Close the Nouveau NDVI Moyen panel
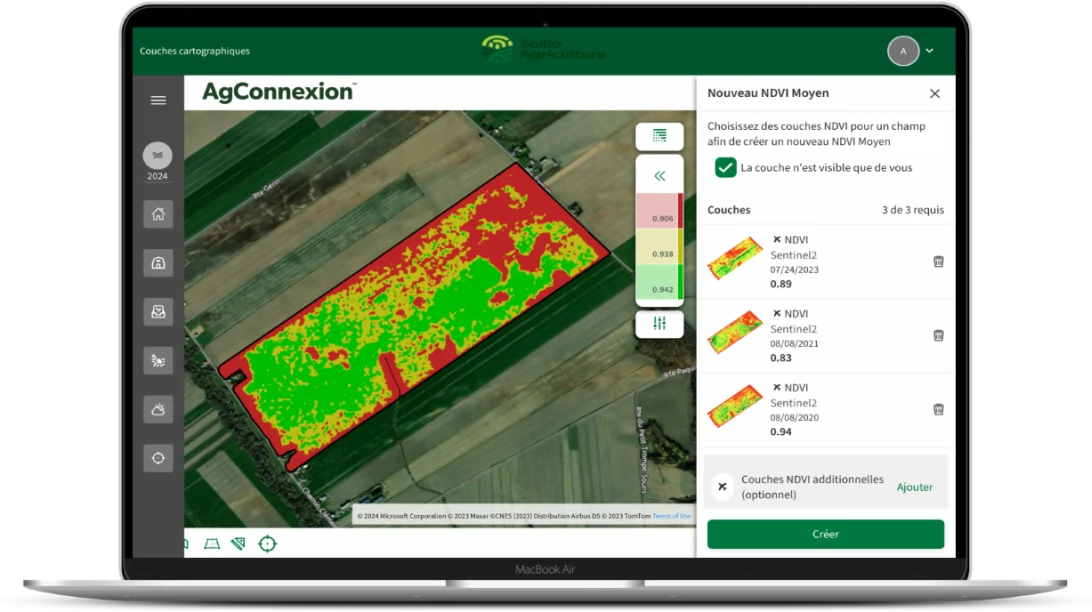Viewport: 1092px width, 612px height. tap(935, 93)
